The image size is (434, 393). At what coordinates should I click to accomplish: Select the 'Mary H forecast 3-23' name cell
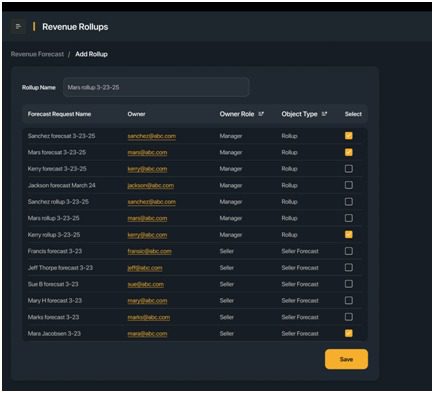click(55, 300)
